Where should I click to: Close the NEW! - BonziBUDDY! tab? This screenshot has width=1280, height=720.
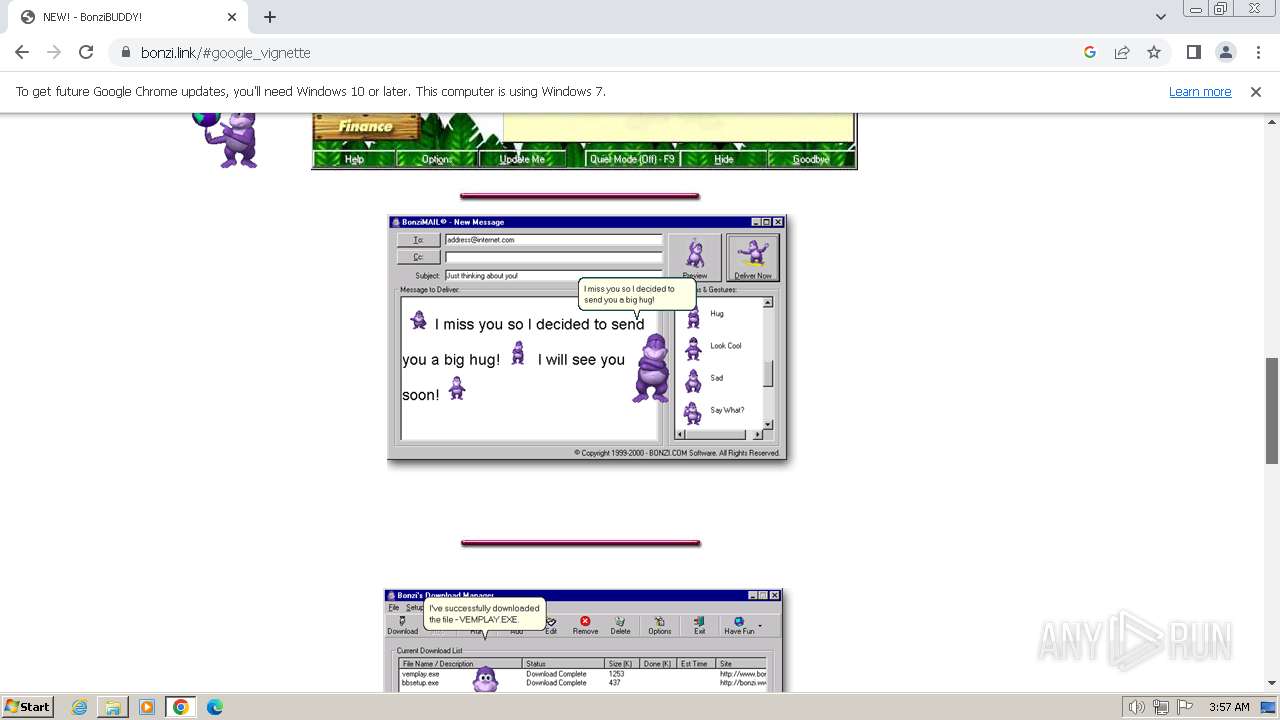coord(232,17)
